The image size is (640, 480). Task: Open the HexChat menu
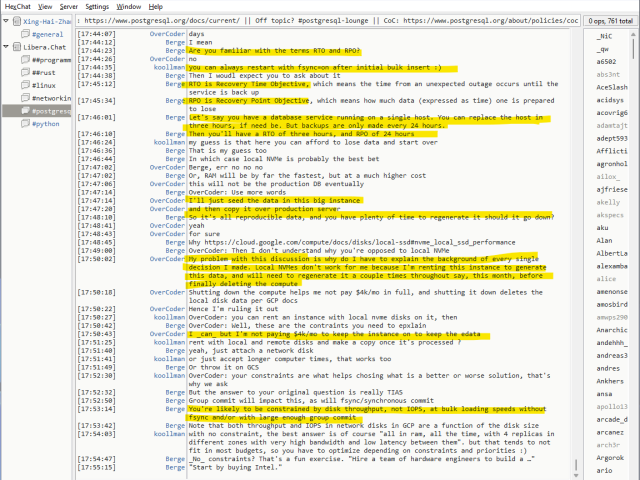pos(17,6)
